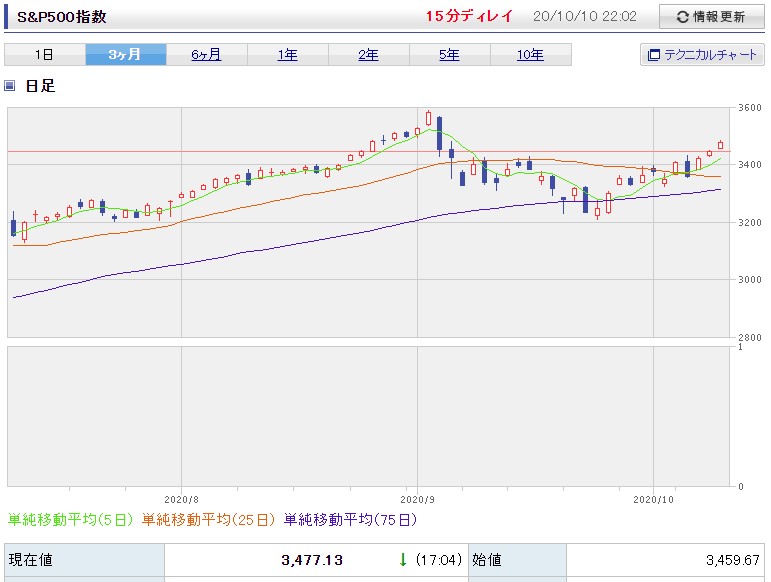
Task: Click the 3000 price axis label
Action: pyautogui.click(x=749, y=280)
